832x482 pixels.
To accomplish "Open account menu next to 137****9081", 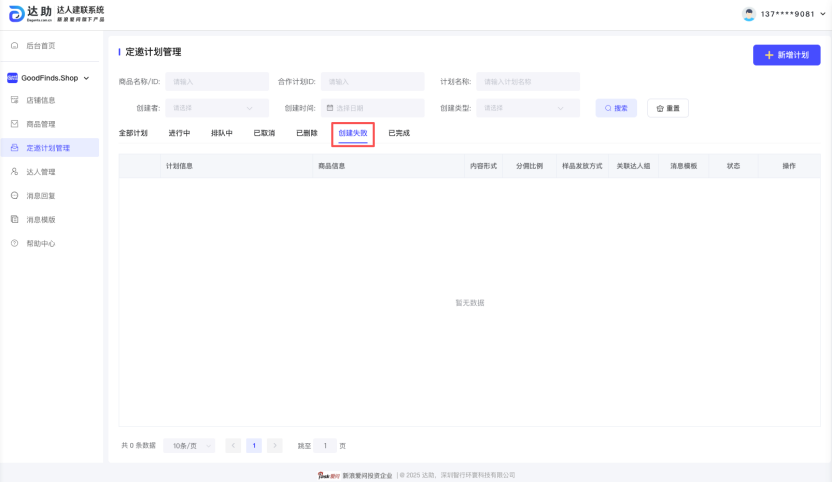I will tap(822, 14).
